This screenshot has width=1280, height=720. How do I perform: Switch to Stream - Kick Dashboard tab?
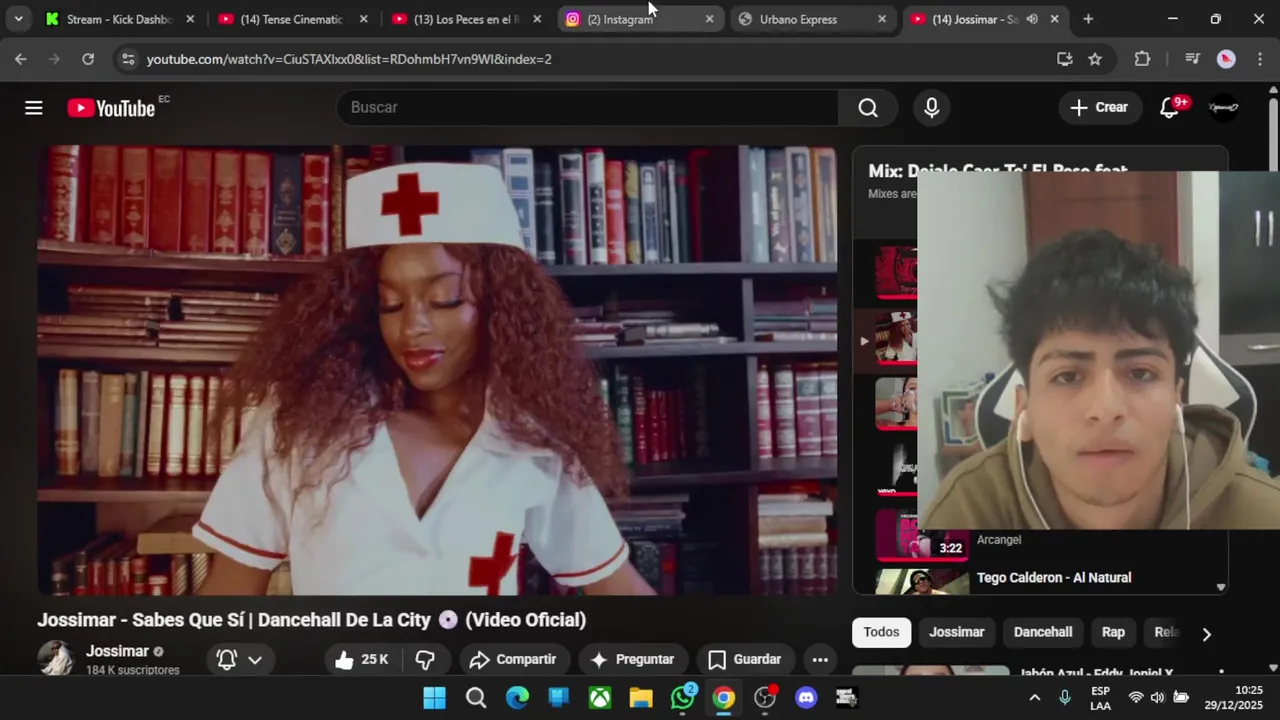(118, 19)
